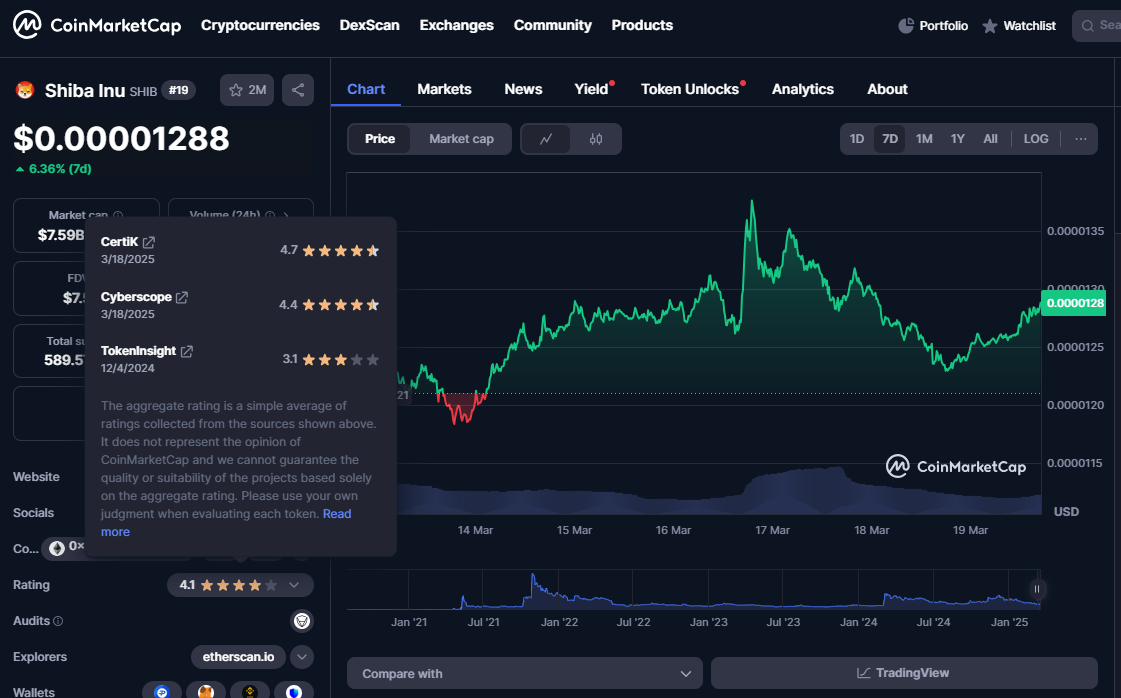The width and height of the screenshot is (1121, 698).
Task: Switch to candlestick chart view
Action: pyautogui.click(x=596, y=139)
